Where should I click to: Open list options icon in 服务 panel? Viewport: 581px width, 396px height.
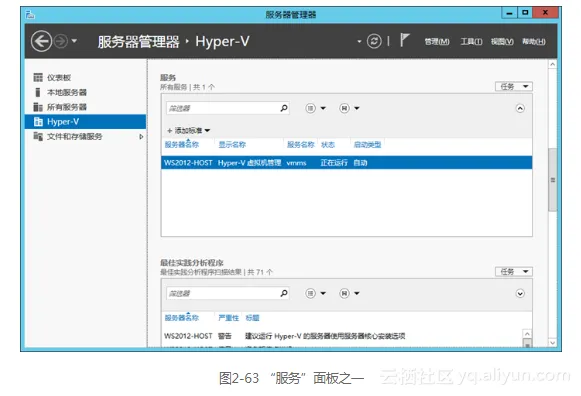point(310,108)
